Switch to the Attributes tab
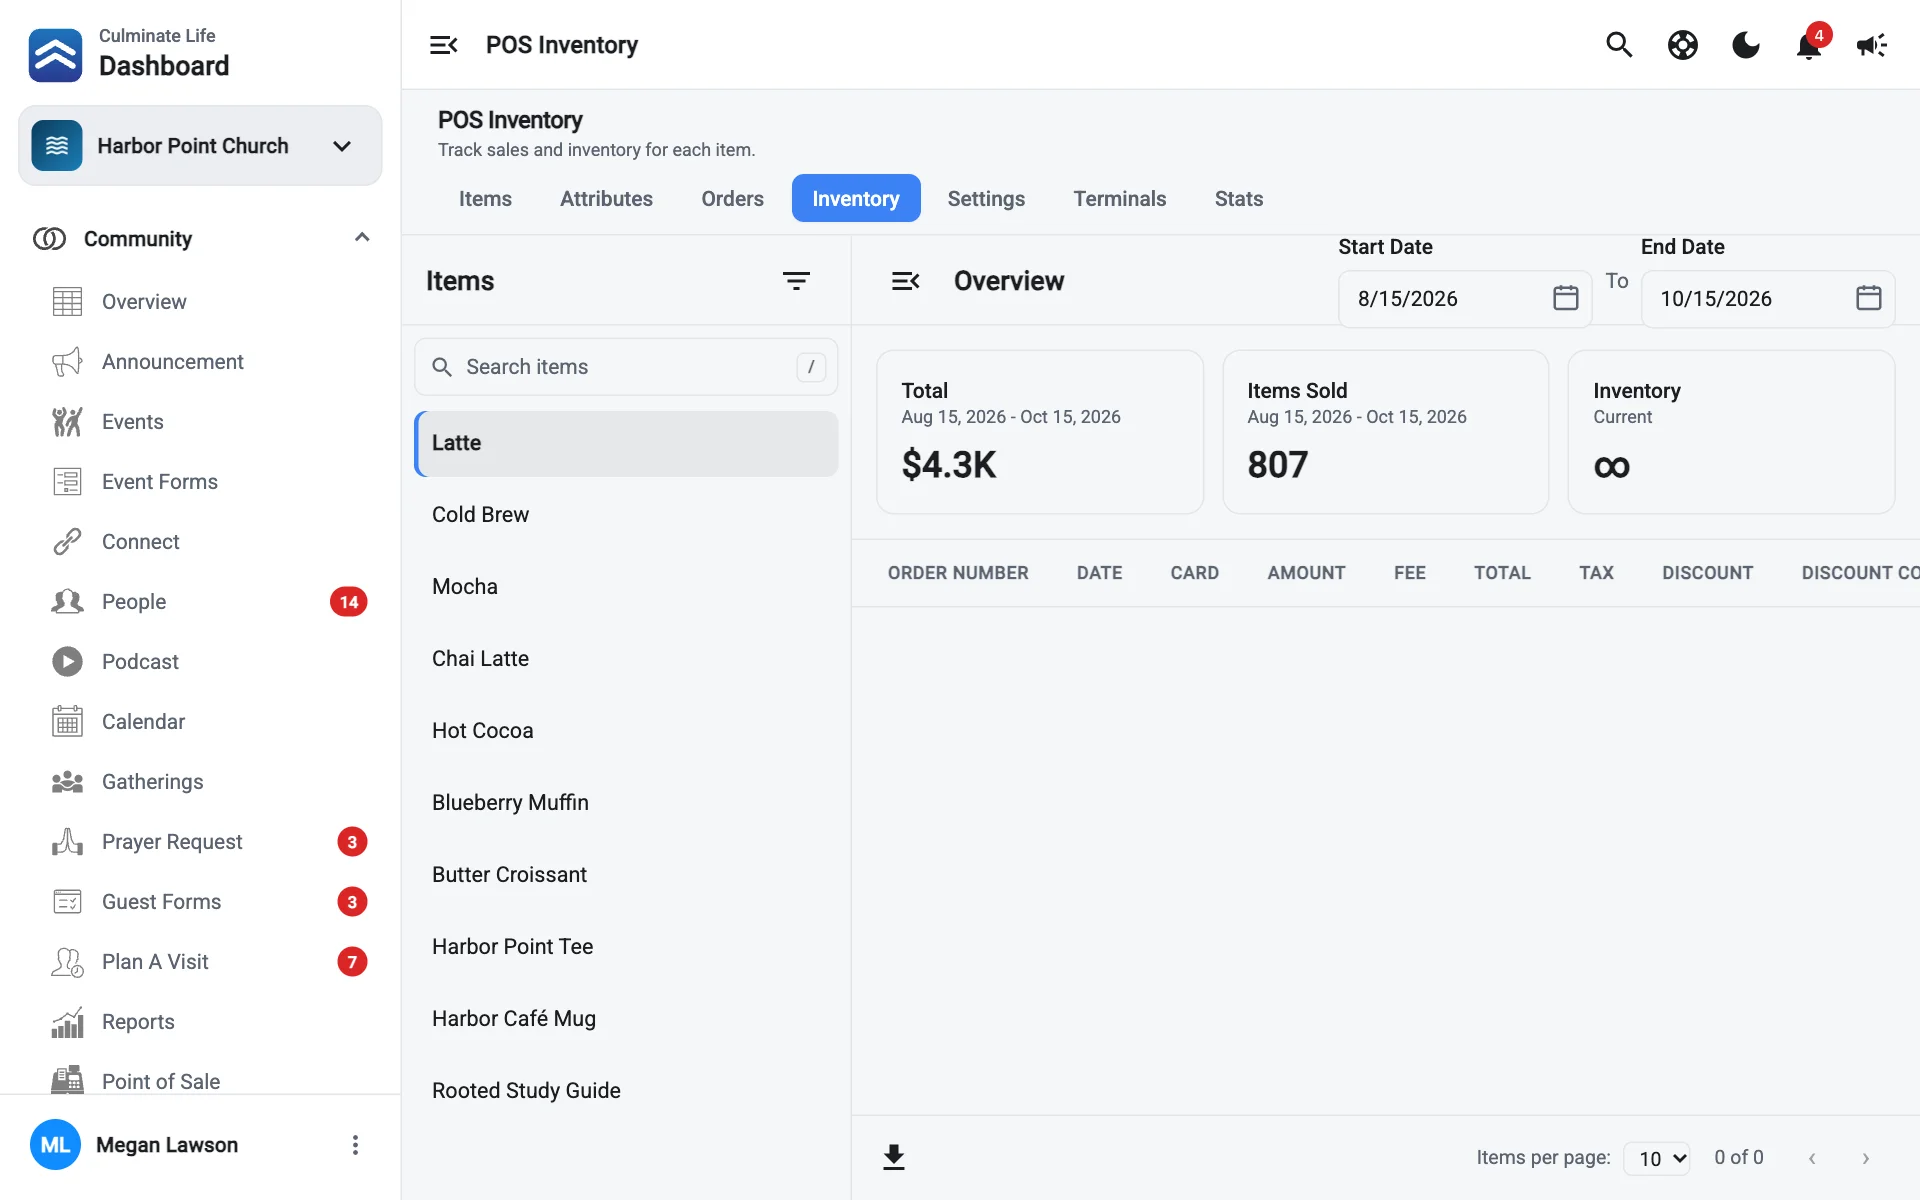The image size is (1920, 1200). pyautogui.click(x=606, y=199)
